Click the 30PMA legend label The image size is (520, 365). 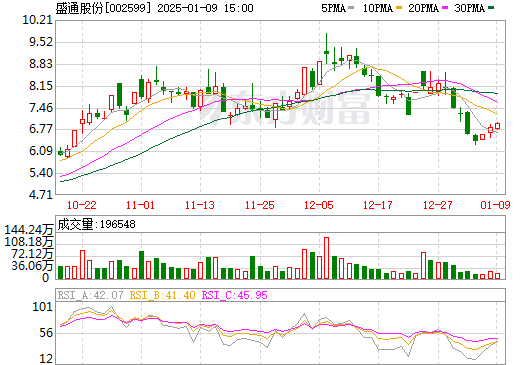pyautogui.click(x=469, y=8)
